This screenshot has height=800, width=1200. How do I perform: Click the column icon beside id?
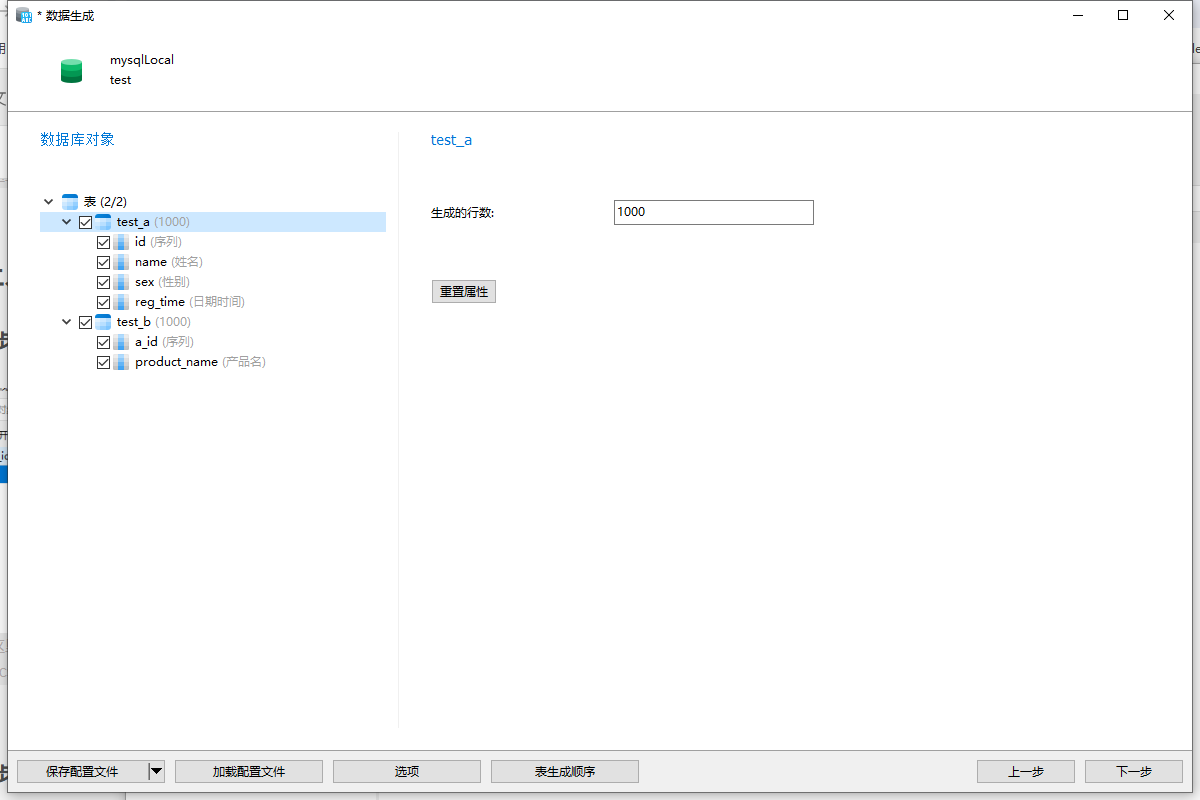[121, 242]
